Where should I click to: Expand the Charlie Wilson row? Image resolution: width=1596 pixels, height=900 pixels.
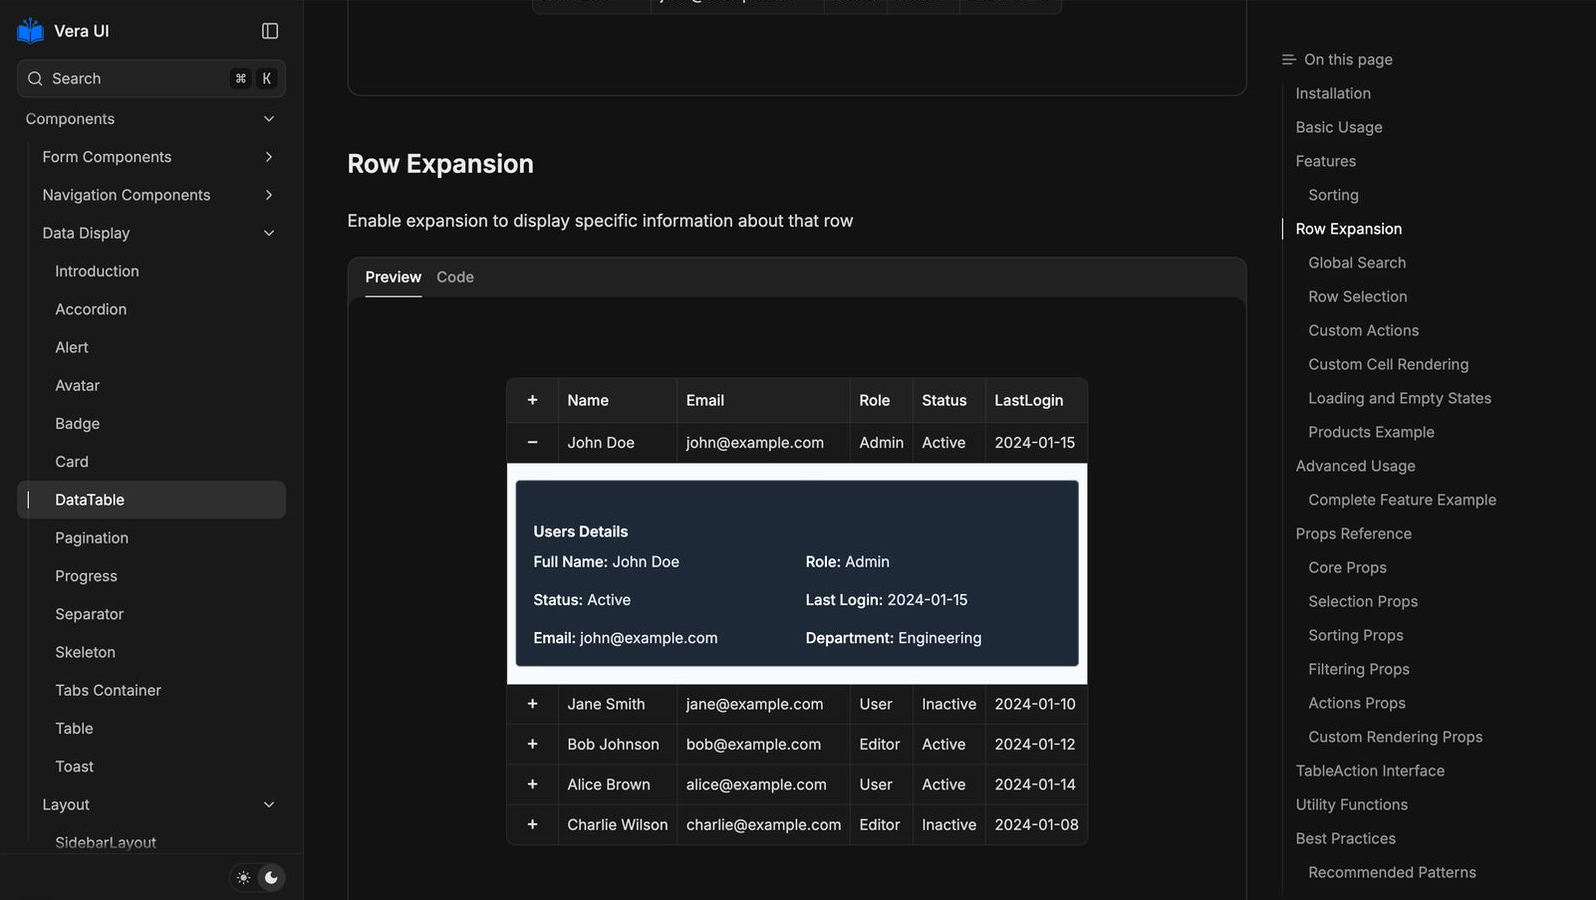(532, 824)
